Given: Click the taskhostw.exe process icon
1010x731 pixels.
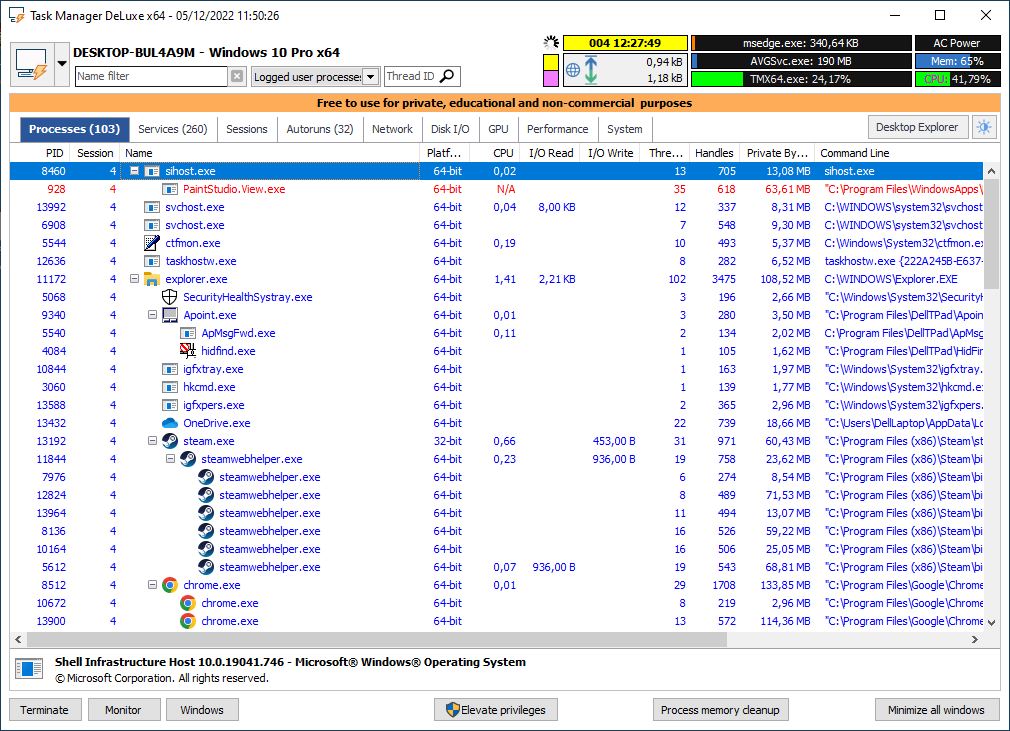Looking at the screenshot, I should 152,261.
